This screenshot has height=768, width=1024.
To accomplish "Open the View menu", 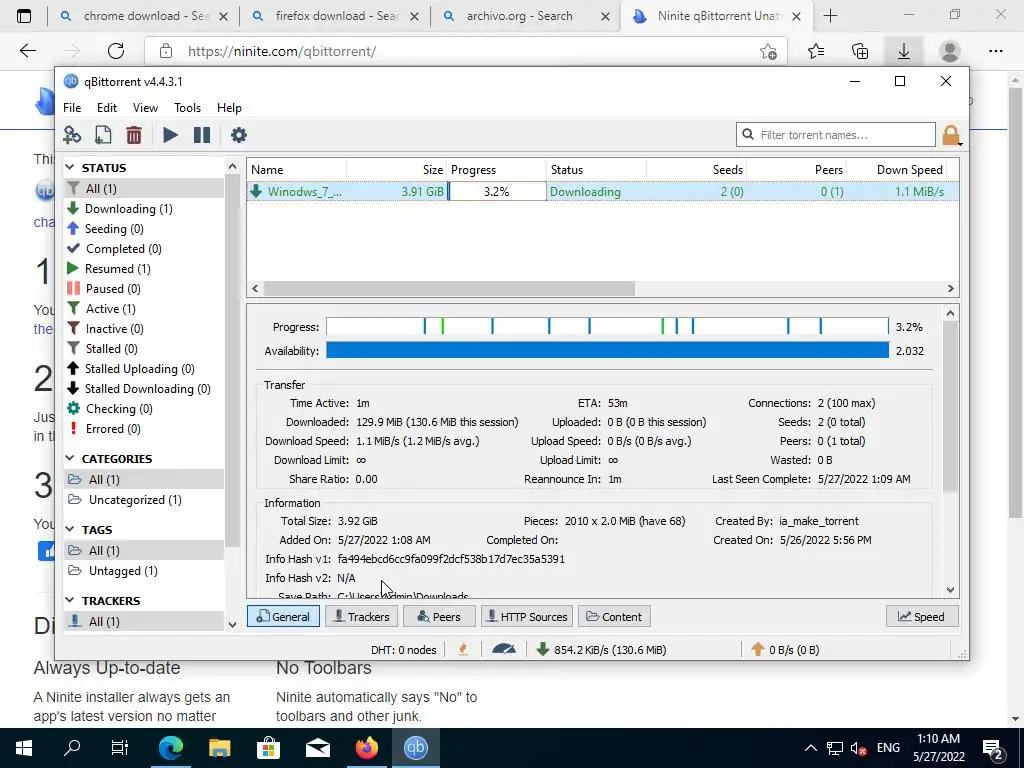I will 145,108.
